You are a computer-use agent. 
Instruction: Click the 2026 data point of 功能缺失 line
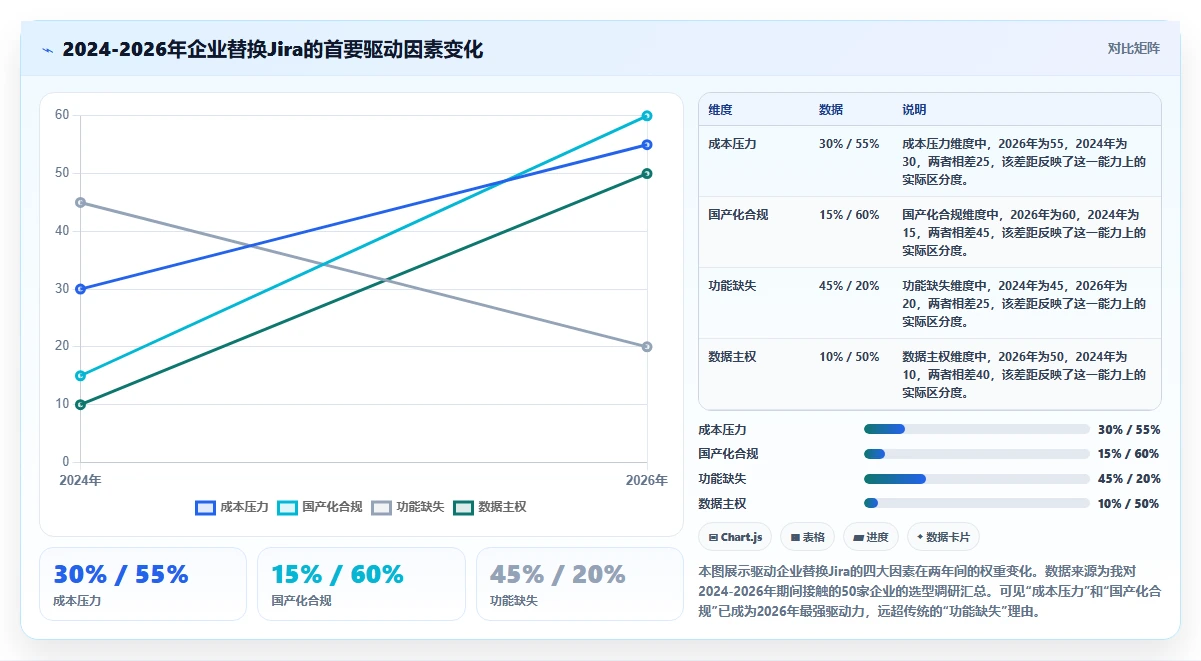coord(647,347)
